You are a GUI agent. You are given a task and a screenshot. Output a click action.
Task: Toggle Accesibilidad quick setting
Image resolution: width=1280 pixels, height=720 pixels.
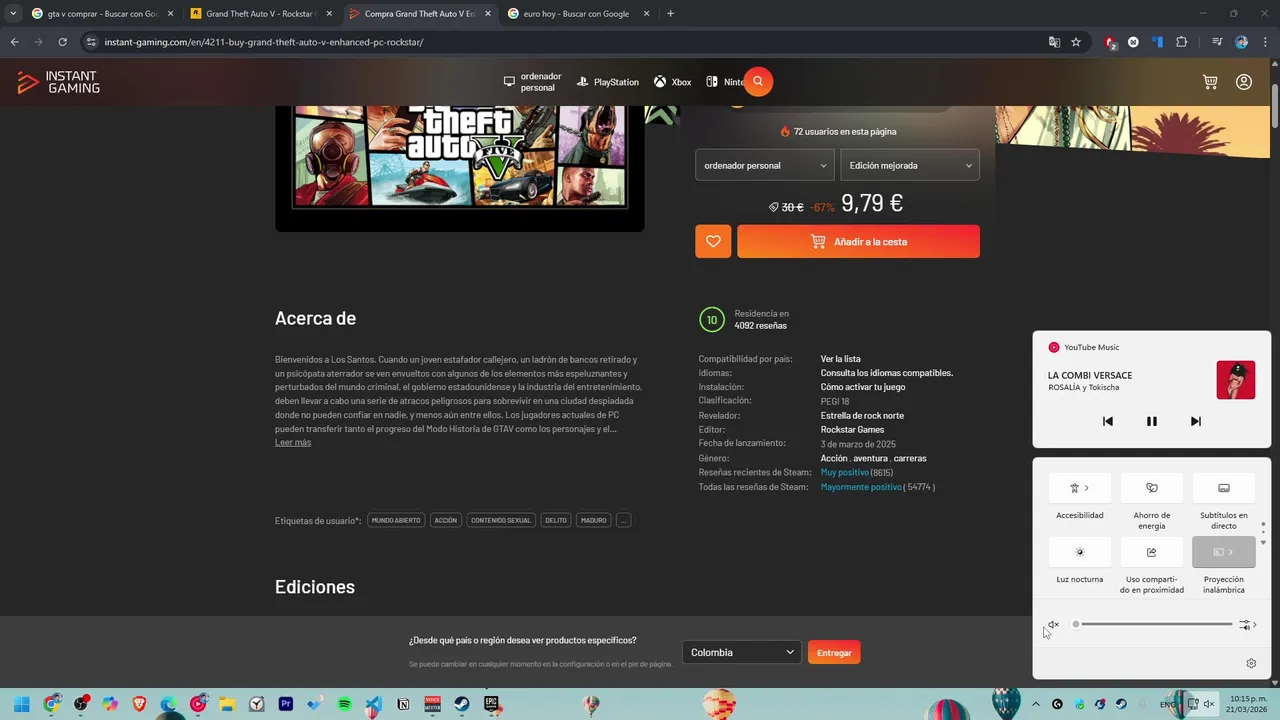(x=1080, y=488)
